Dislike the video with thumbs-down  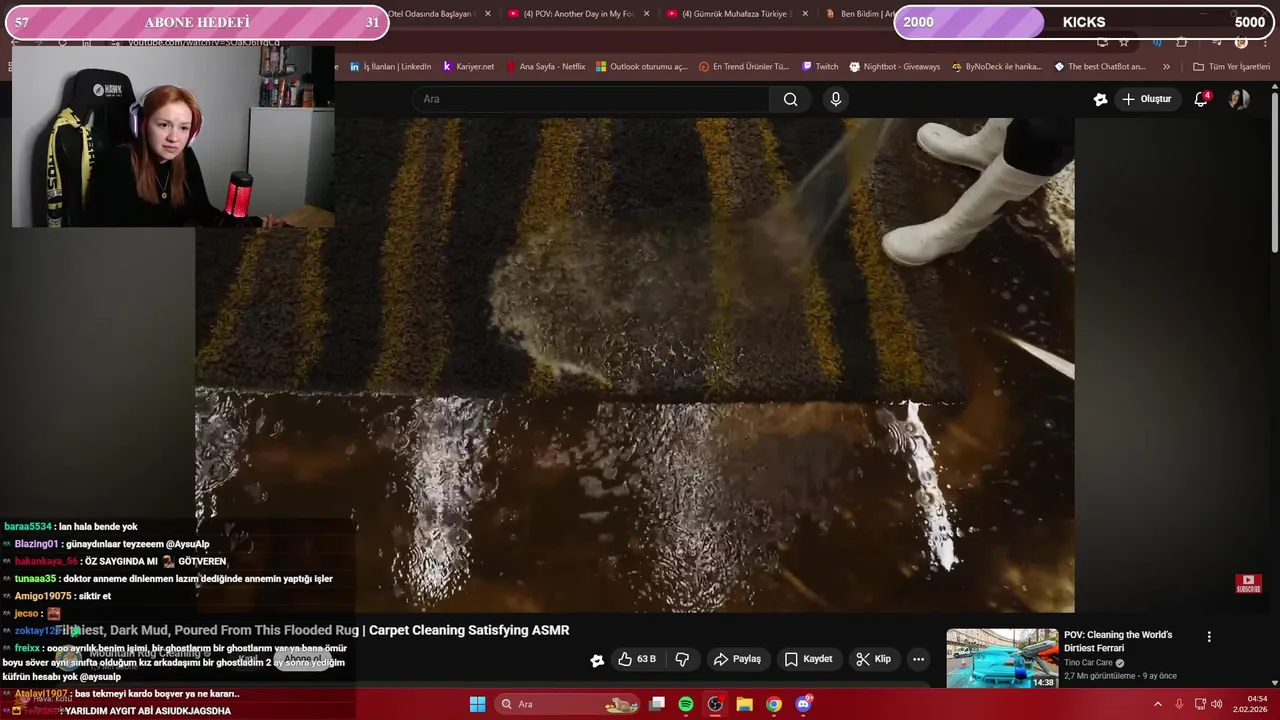tap(682, 659)
